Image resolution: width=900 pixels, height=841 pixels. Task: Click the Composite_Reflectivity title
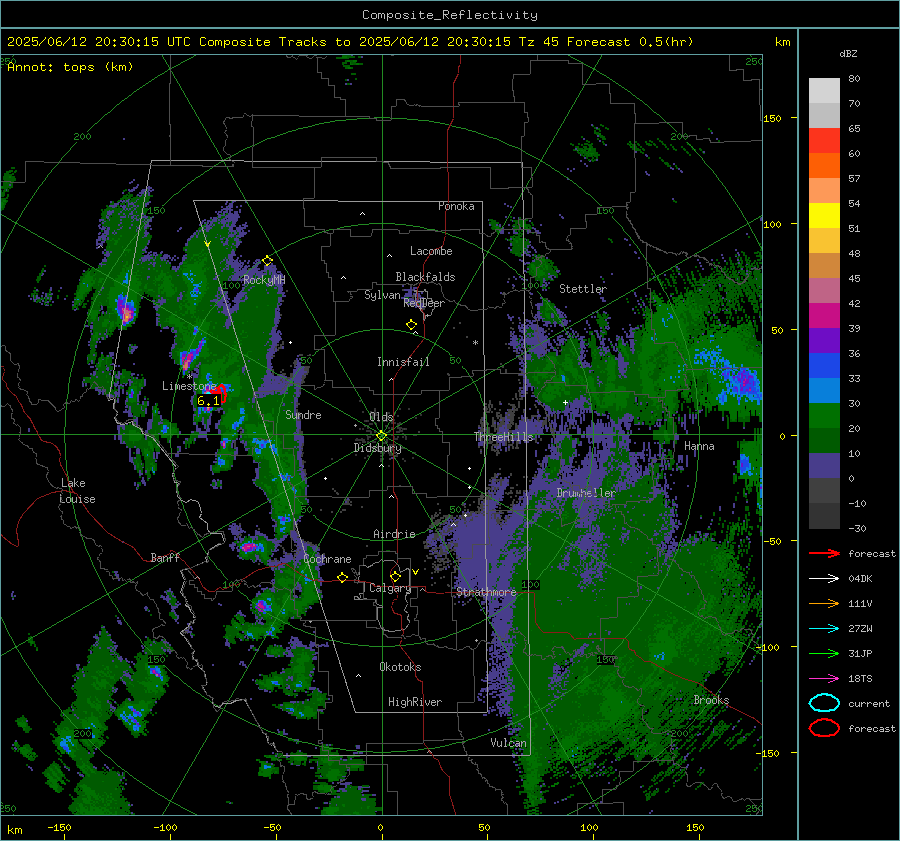point(449,15)
